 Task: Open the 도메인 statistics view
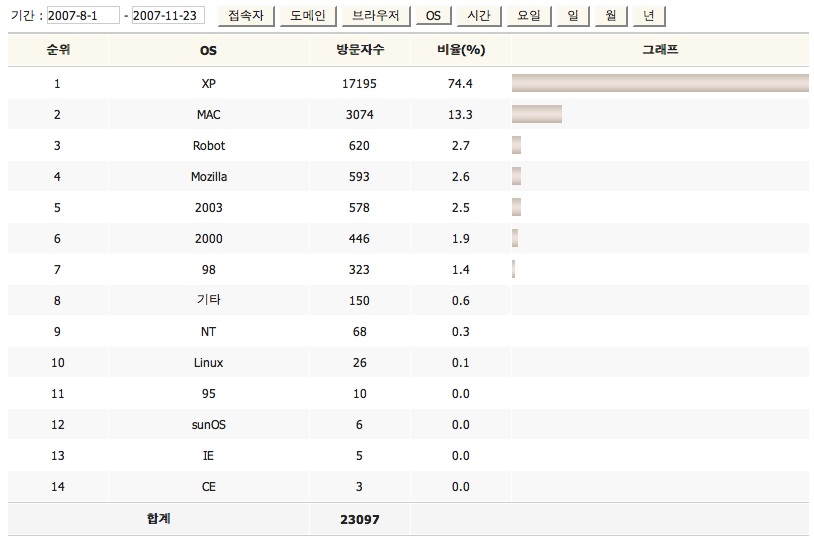tap(308, 16)
